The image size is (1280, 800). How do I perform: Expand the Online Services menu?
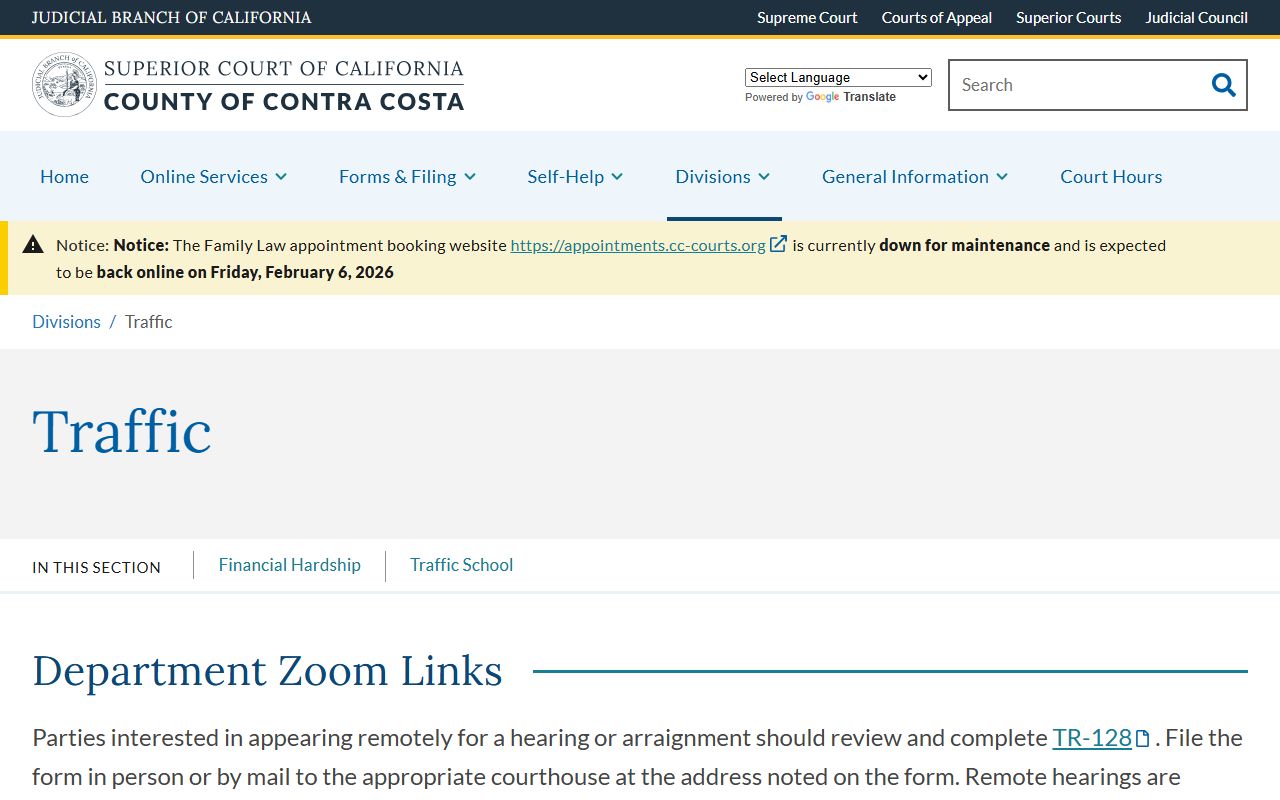tap(214, 176)
